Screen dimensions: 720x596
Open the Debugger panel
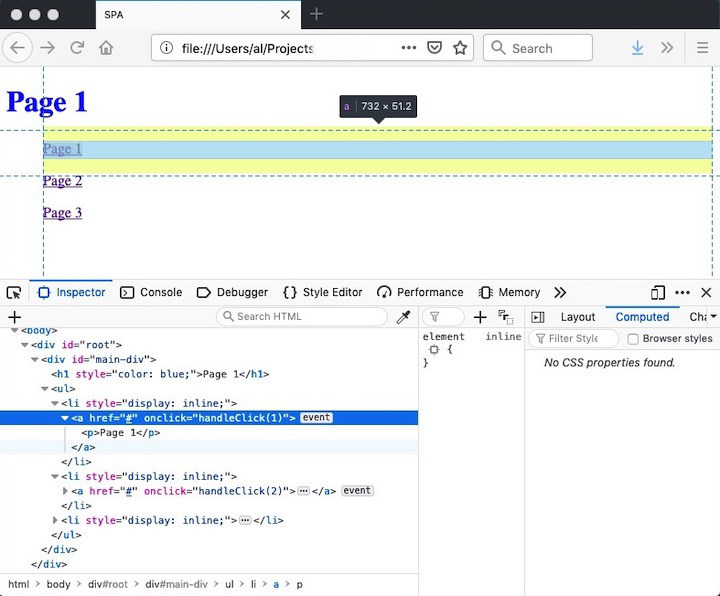click(232, 292)
